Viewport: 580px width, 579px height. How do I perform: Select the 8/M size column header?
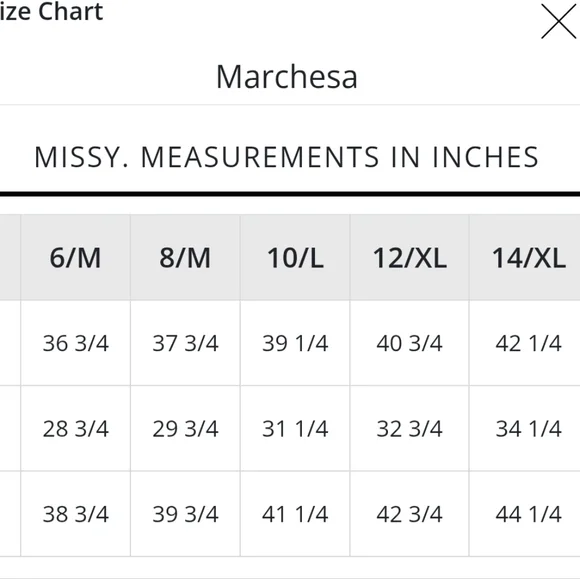point(185,257)
